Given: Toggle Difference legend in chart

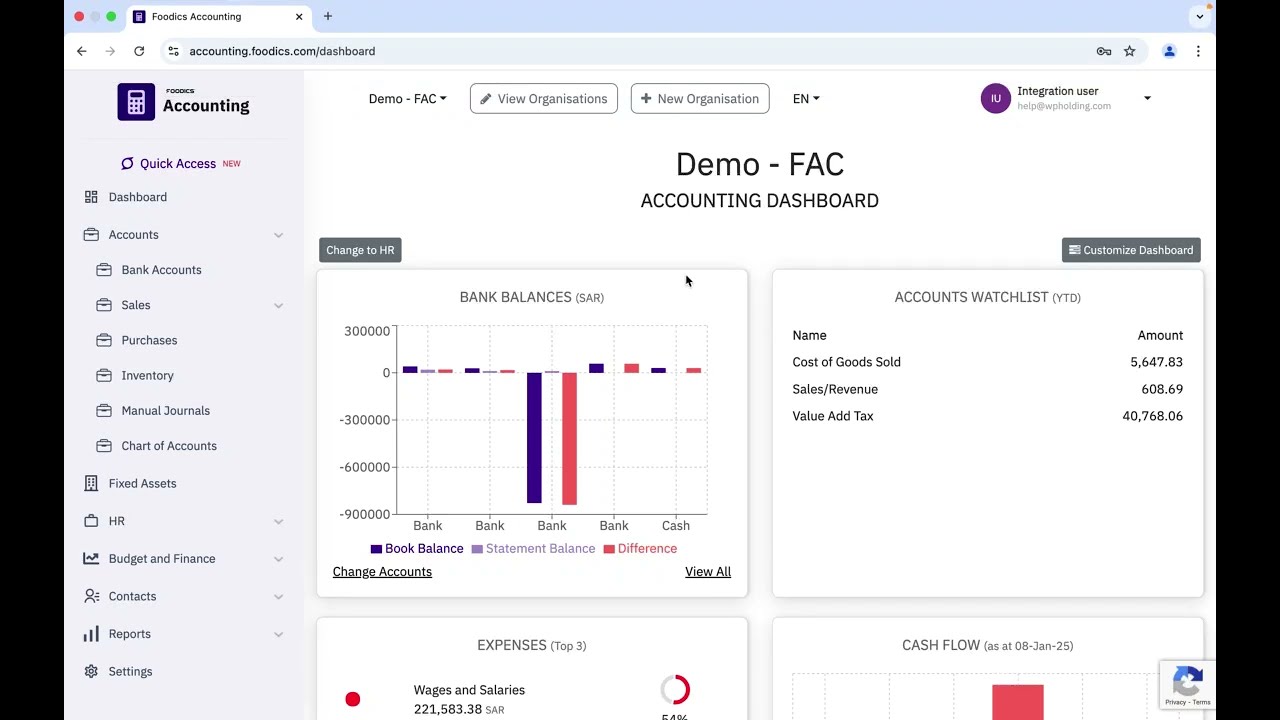Looking at the screenshot, I should point(640,549).
